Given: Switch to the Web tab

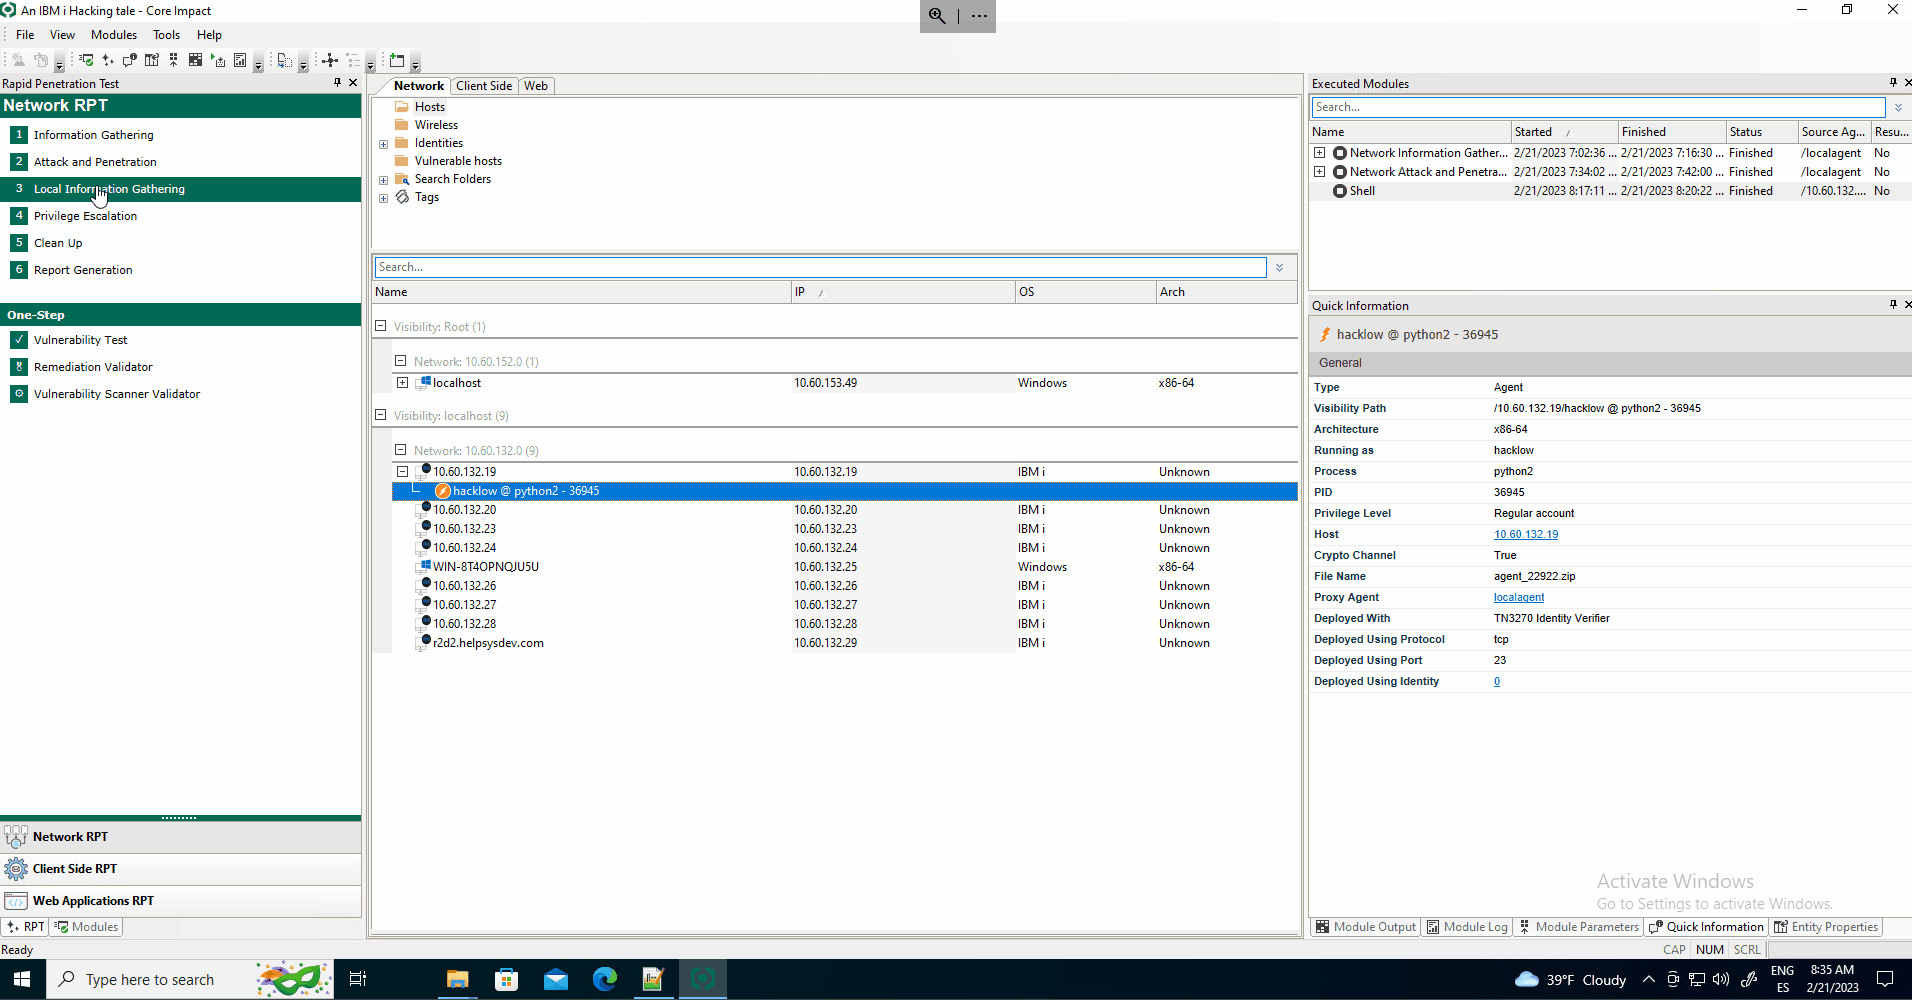Looking at the screenshot, I should (536, 86).
